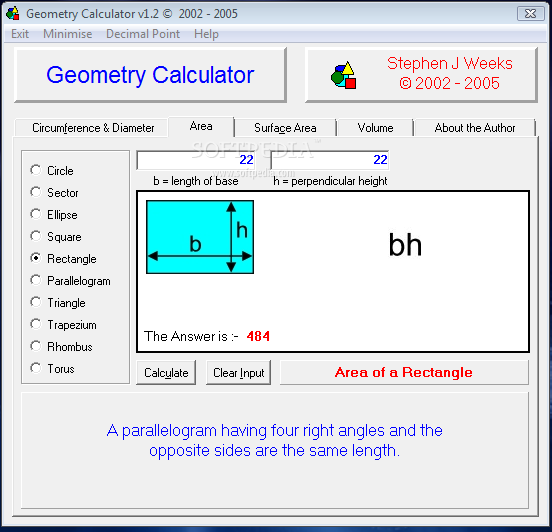
Task: Open the Exit menu
Action: tap(20, 34)
